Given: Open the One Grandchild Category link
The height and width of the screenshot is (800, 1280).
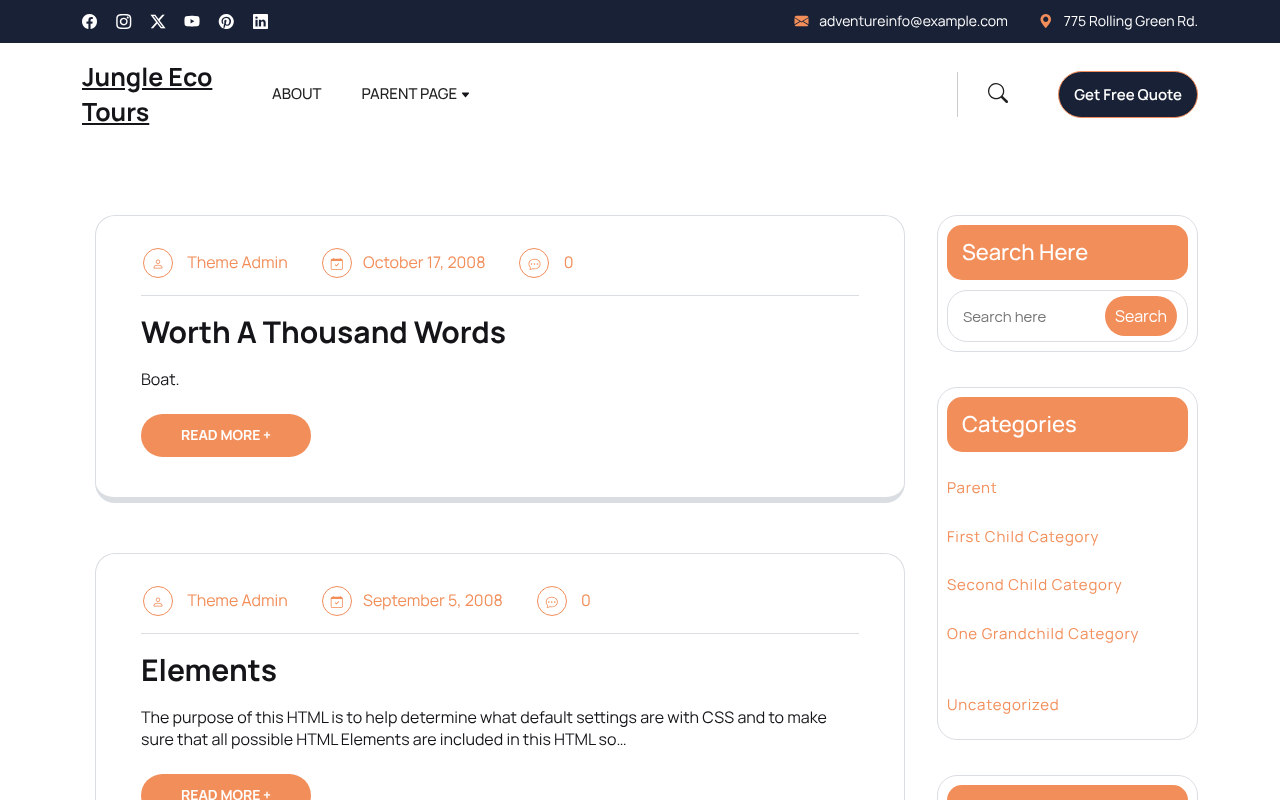Looking at the screenshot, I should [1043, 633].
